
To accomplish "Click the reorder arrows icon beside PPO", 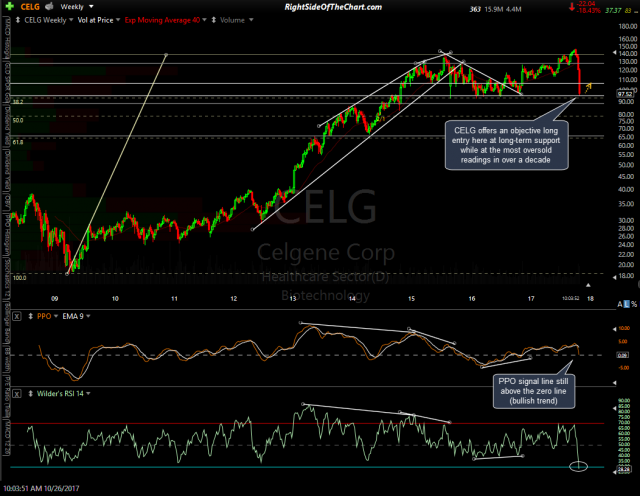I will (30, 316).
